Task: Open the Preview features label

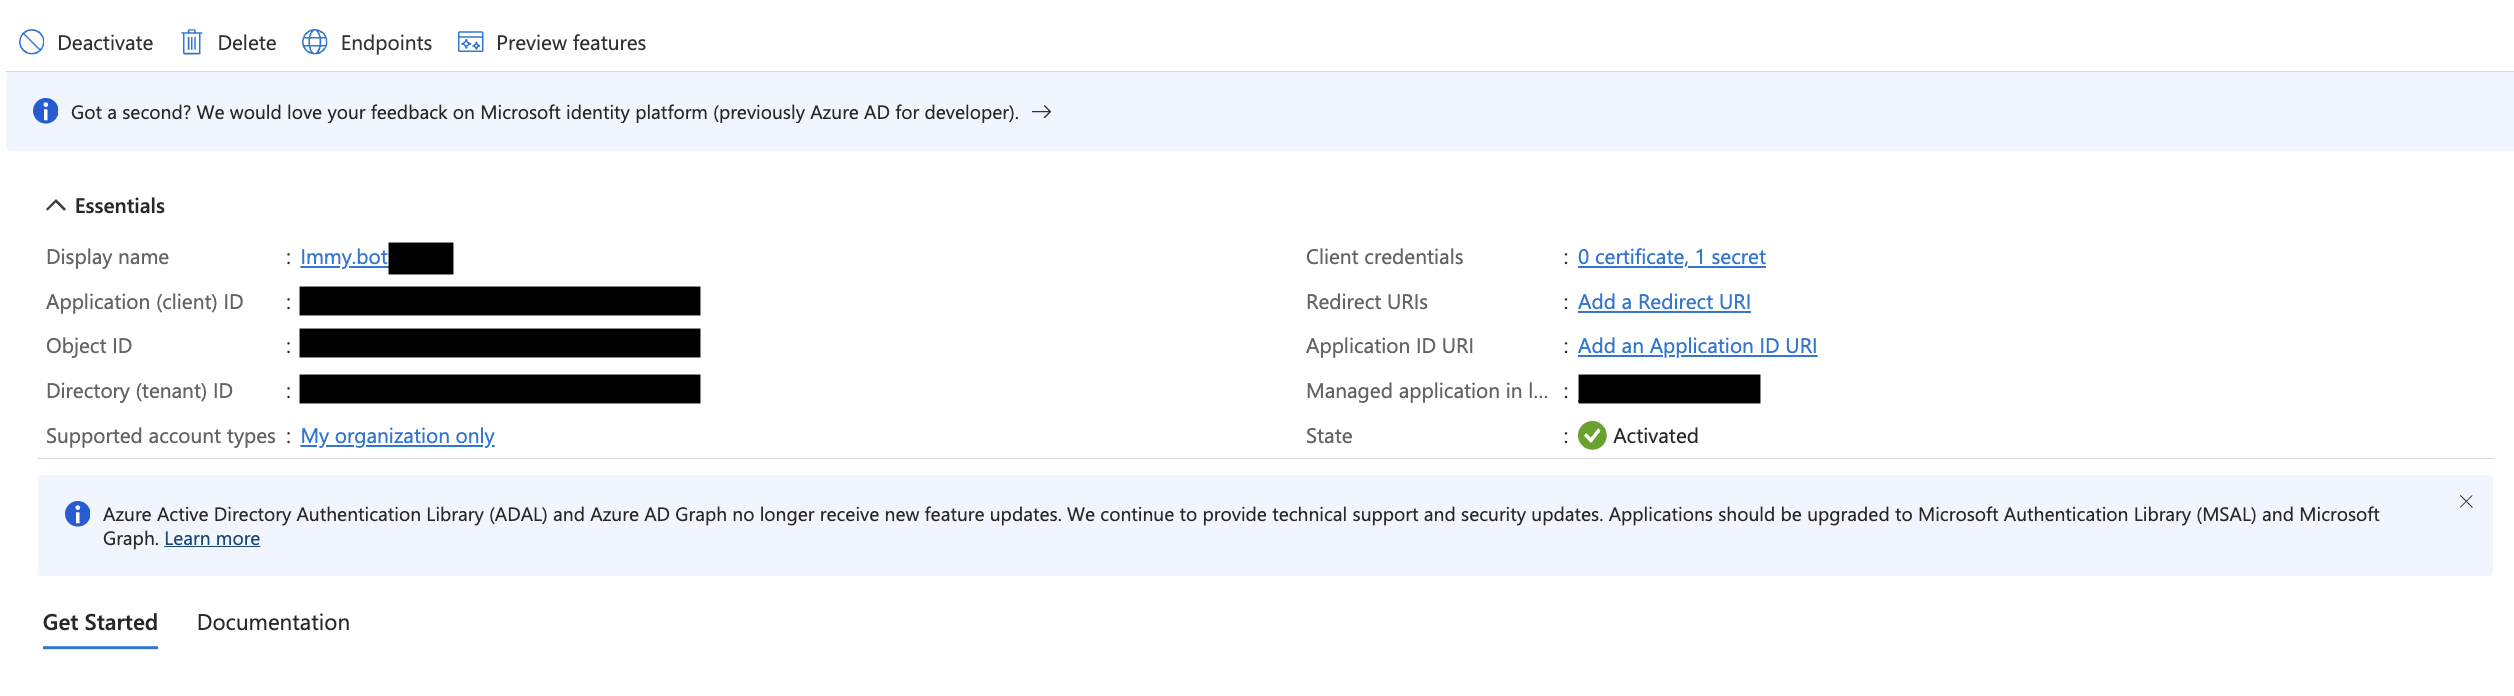Action: 571,43
